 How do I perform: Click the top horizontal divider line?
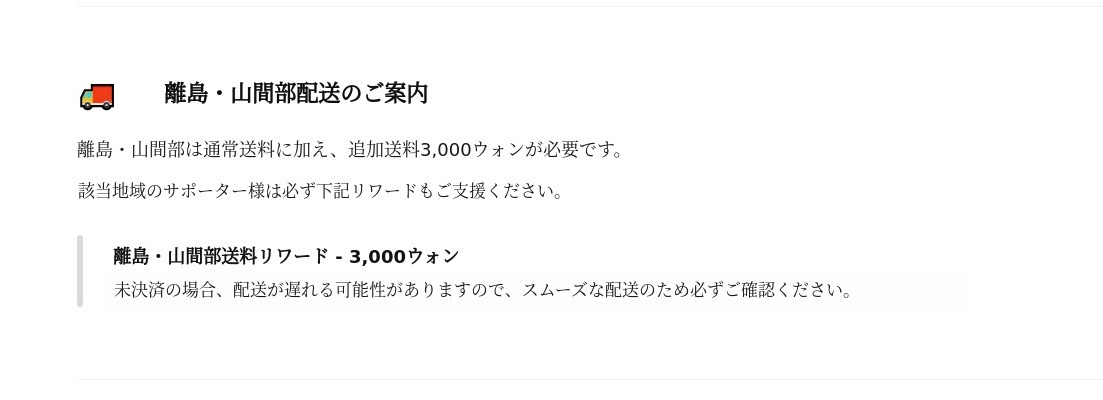pos(589,6)
